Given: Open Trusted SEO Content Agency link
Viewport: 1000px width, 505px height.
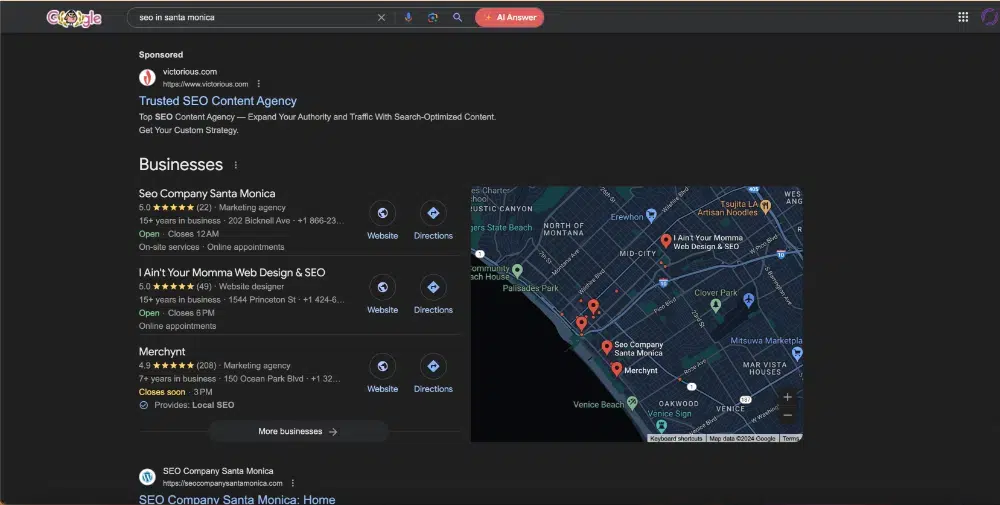Looking at the screenshot, I should [x=217, y=101].
